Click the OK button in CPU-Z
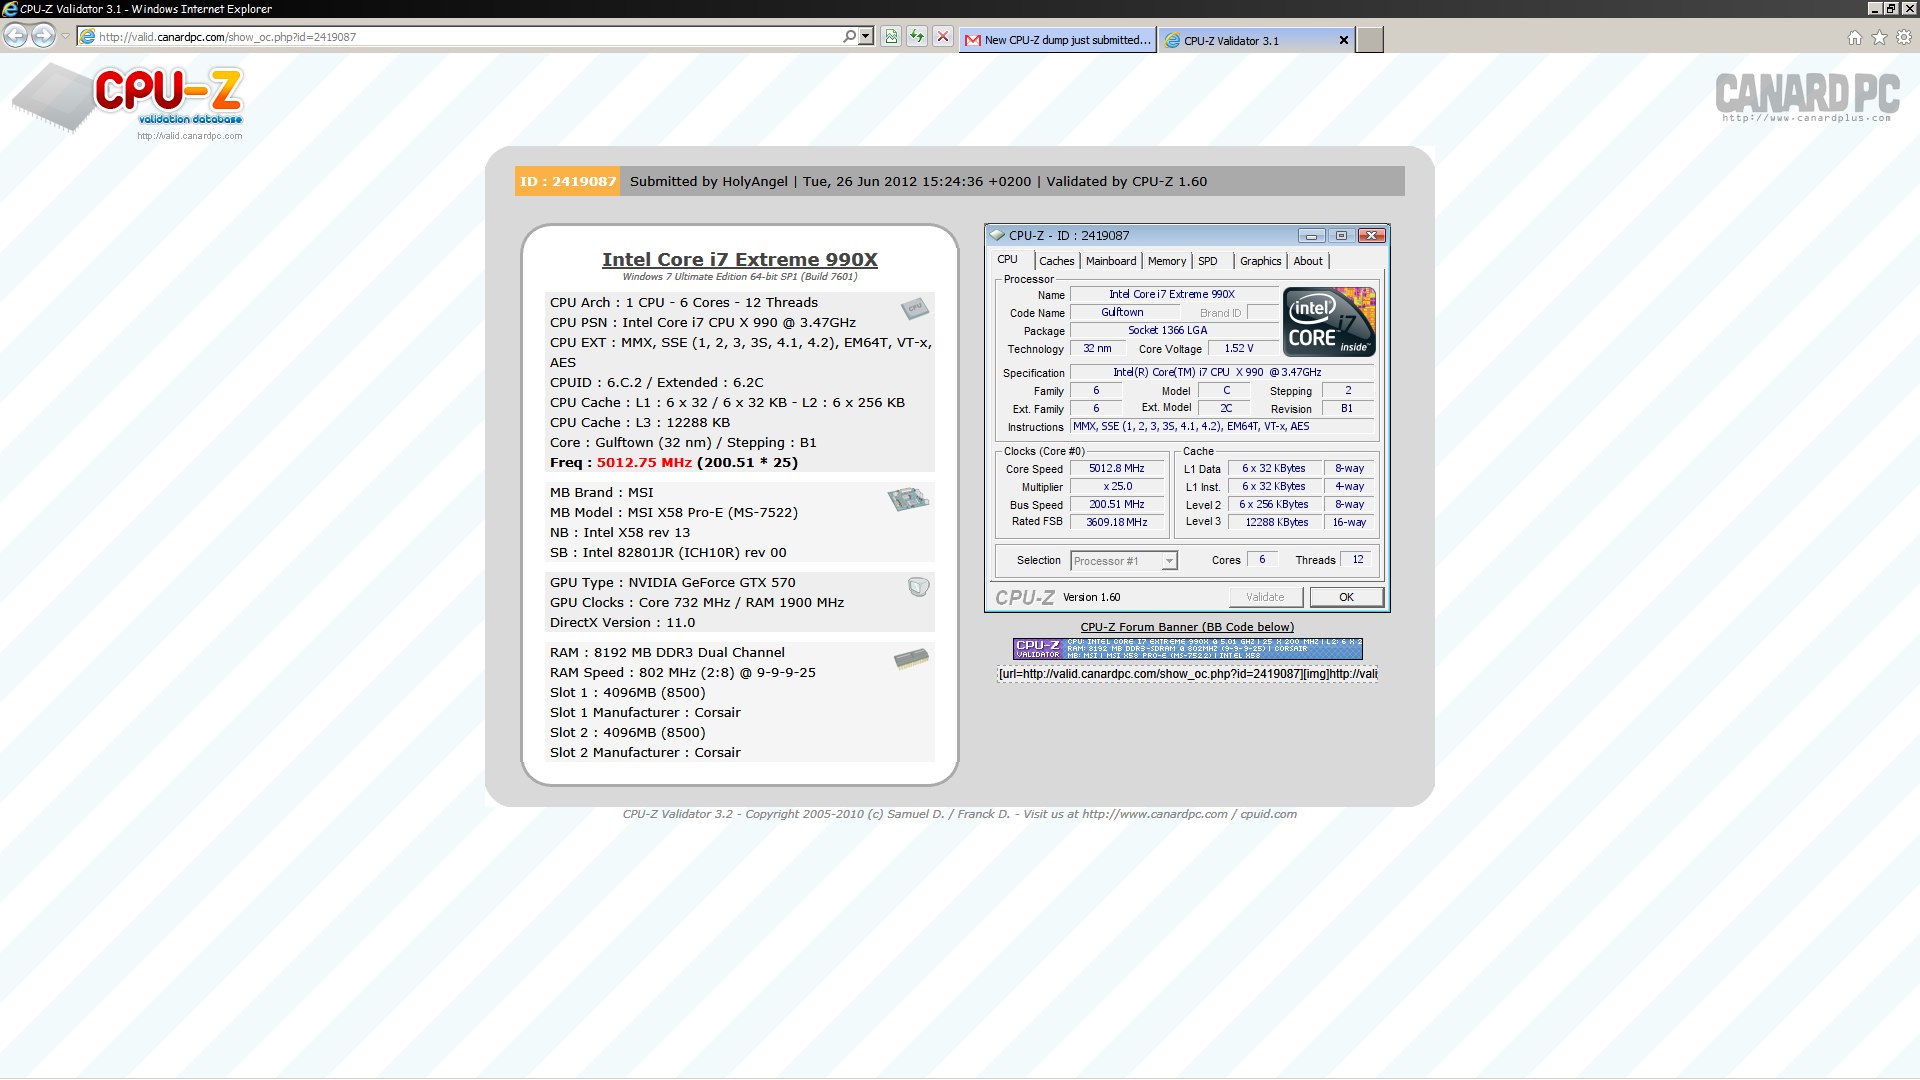The image size is (1920, 1080). [x=1347, y=597]
